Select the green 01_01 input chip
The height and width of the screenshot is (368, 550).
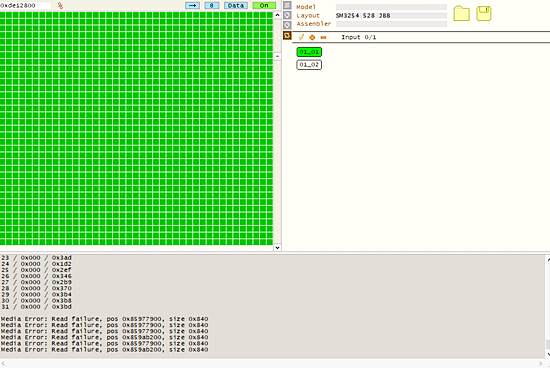click(309, 52)
